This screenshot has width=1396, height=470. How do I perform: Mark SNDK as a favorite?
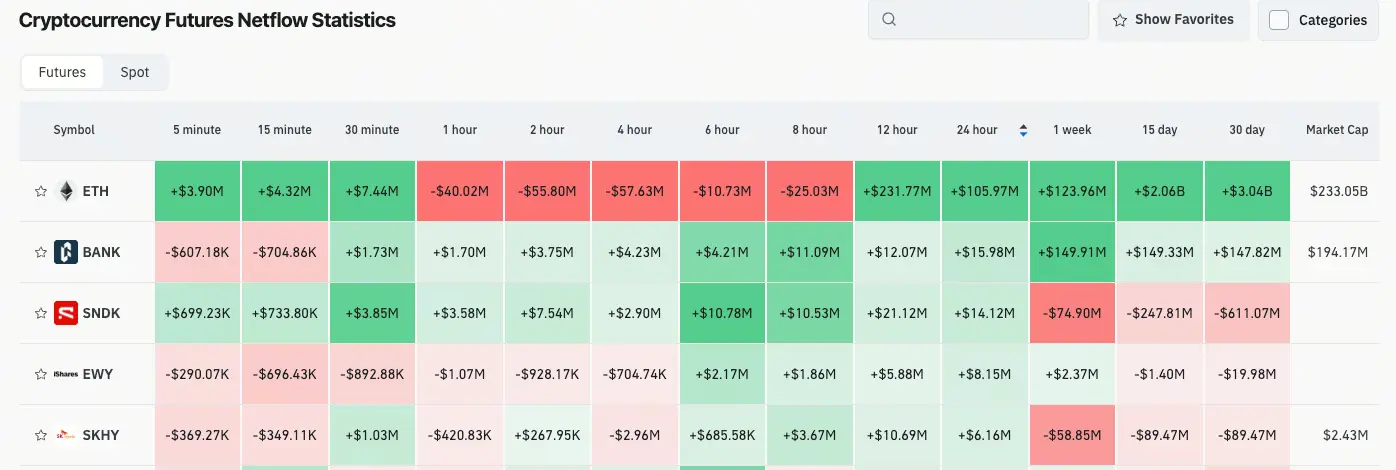click(x=41, y=313)
